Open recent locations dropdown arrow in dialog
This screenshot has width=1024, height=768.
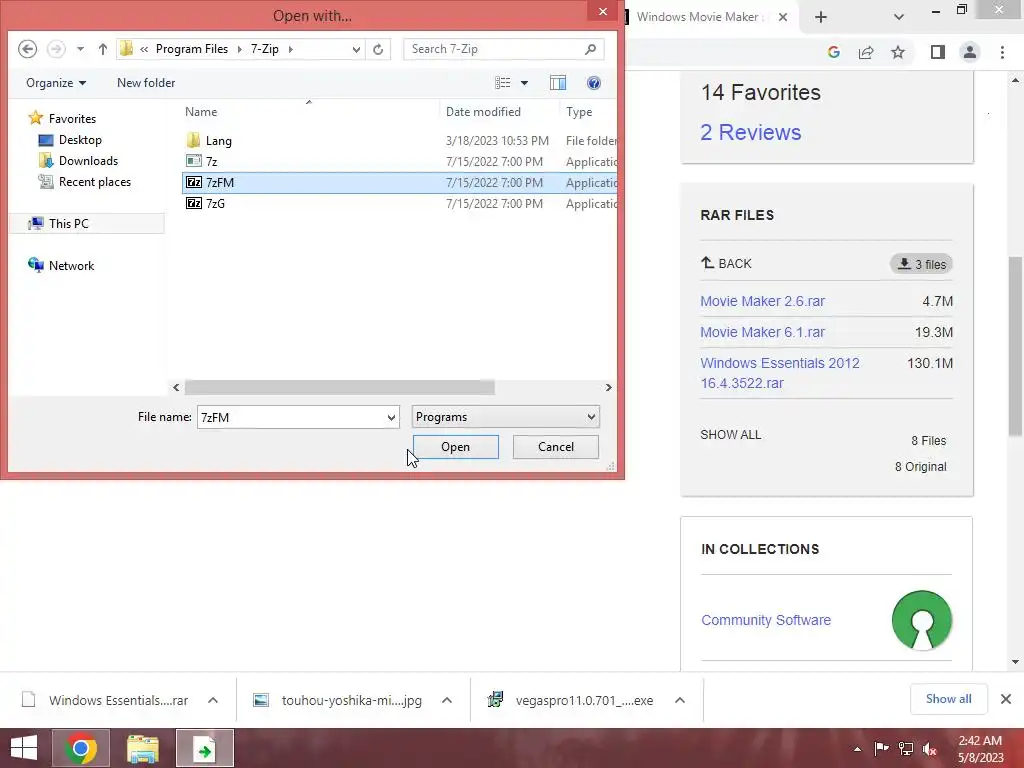click(80, 49)
